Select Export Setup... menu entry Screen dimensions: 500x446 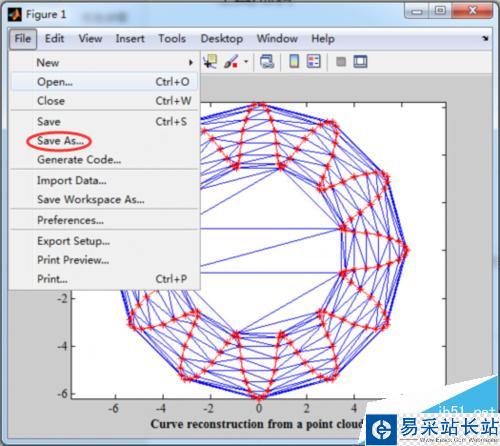point(104,241)
